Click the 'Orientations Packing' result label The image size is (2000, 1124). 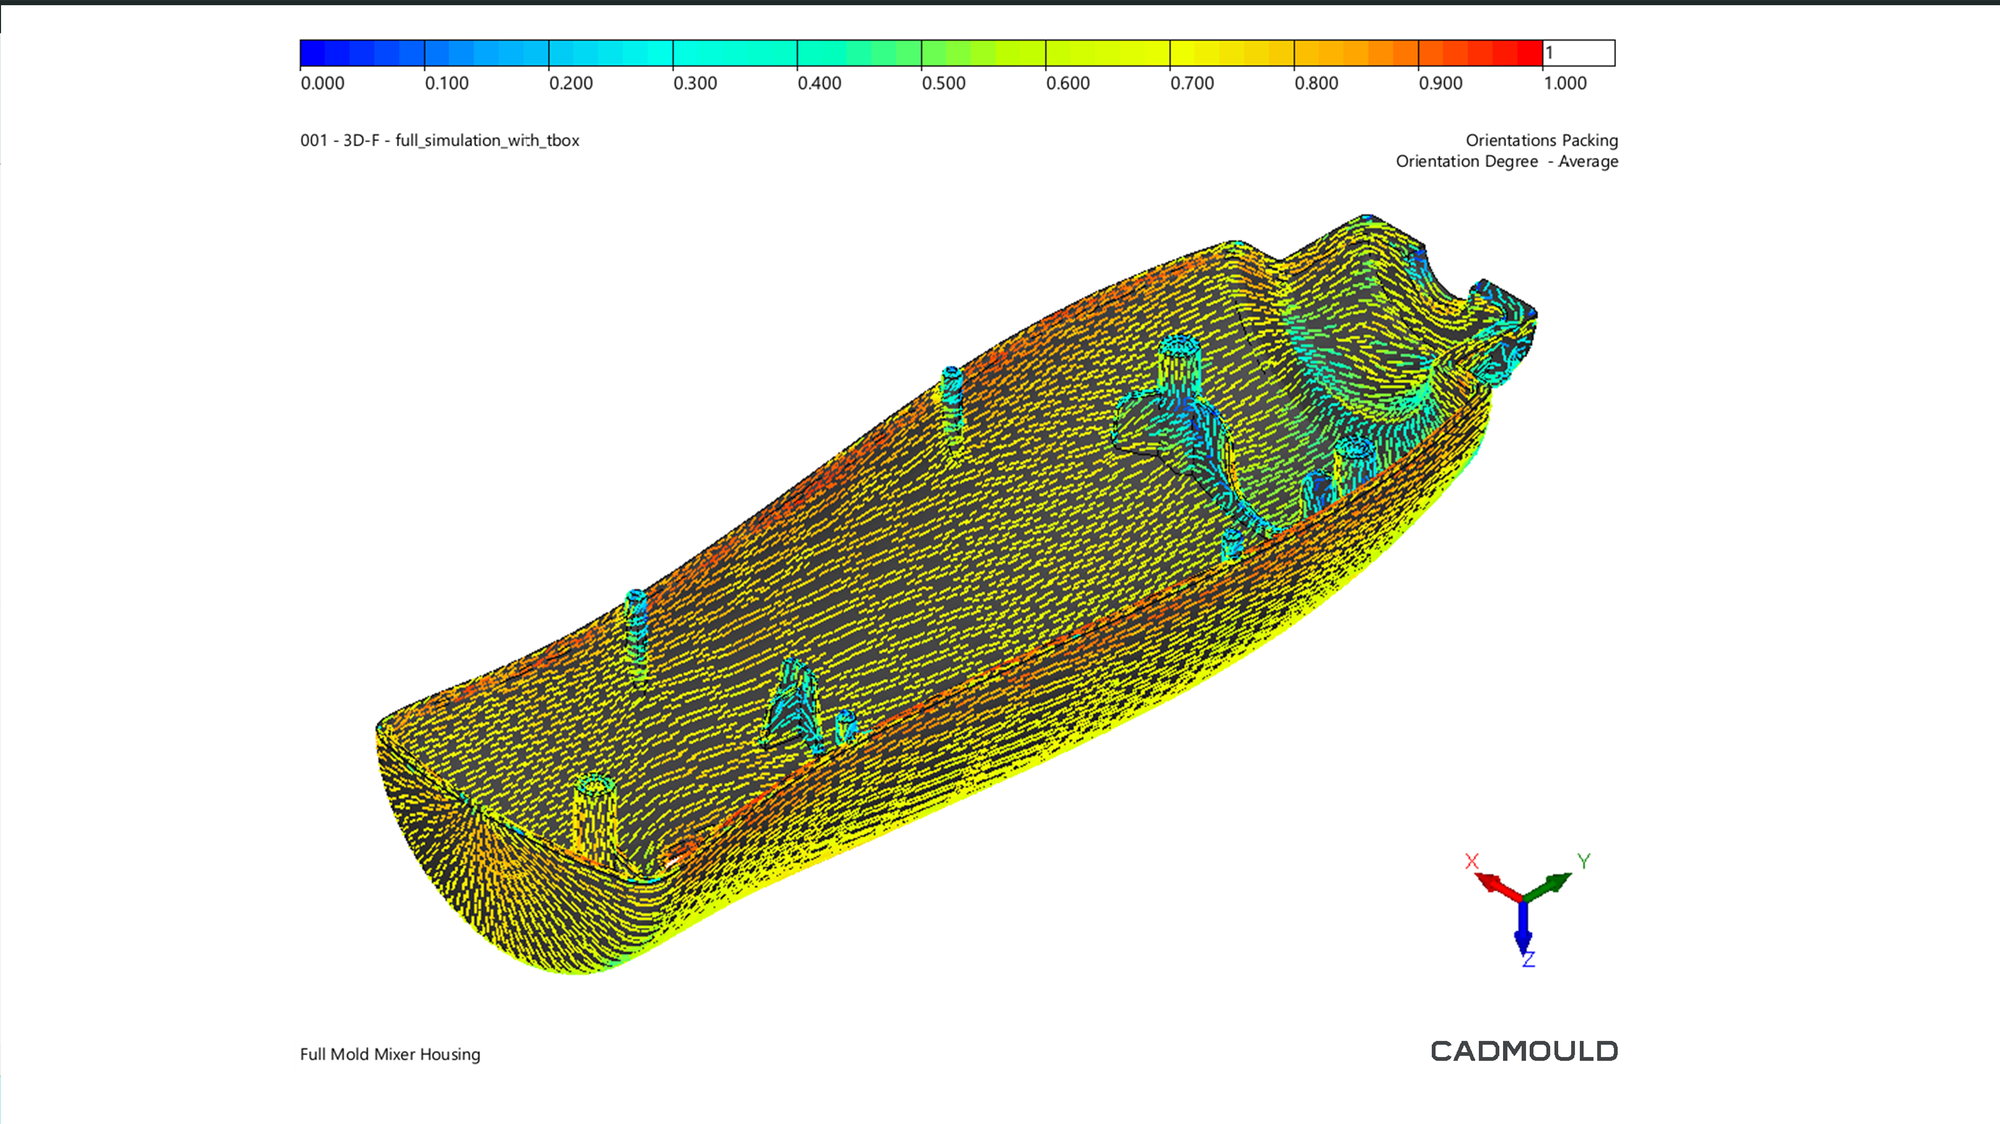(x=1541, y=140)
